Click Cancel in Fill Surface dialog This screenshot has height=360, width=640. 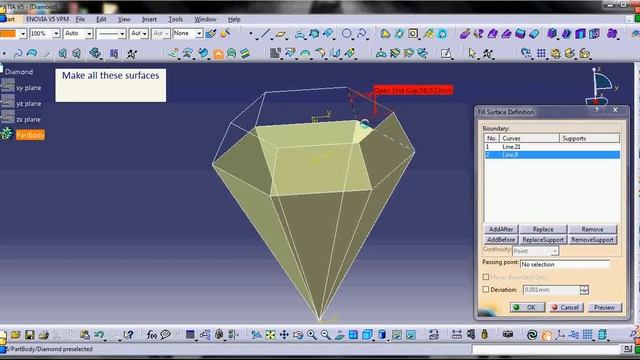click(566, 307)
